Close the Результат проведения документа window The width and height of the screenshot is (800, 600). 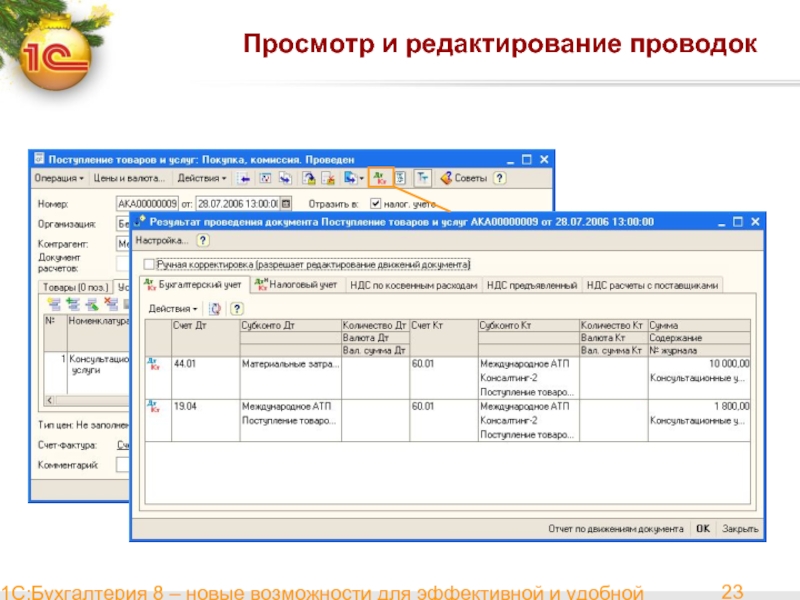click(756, 222)
